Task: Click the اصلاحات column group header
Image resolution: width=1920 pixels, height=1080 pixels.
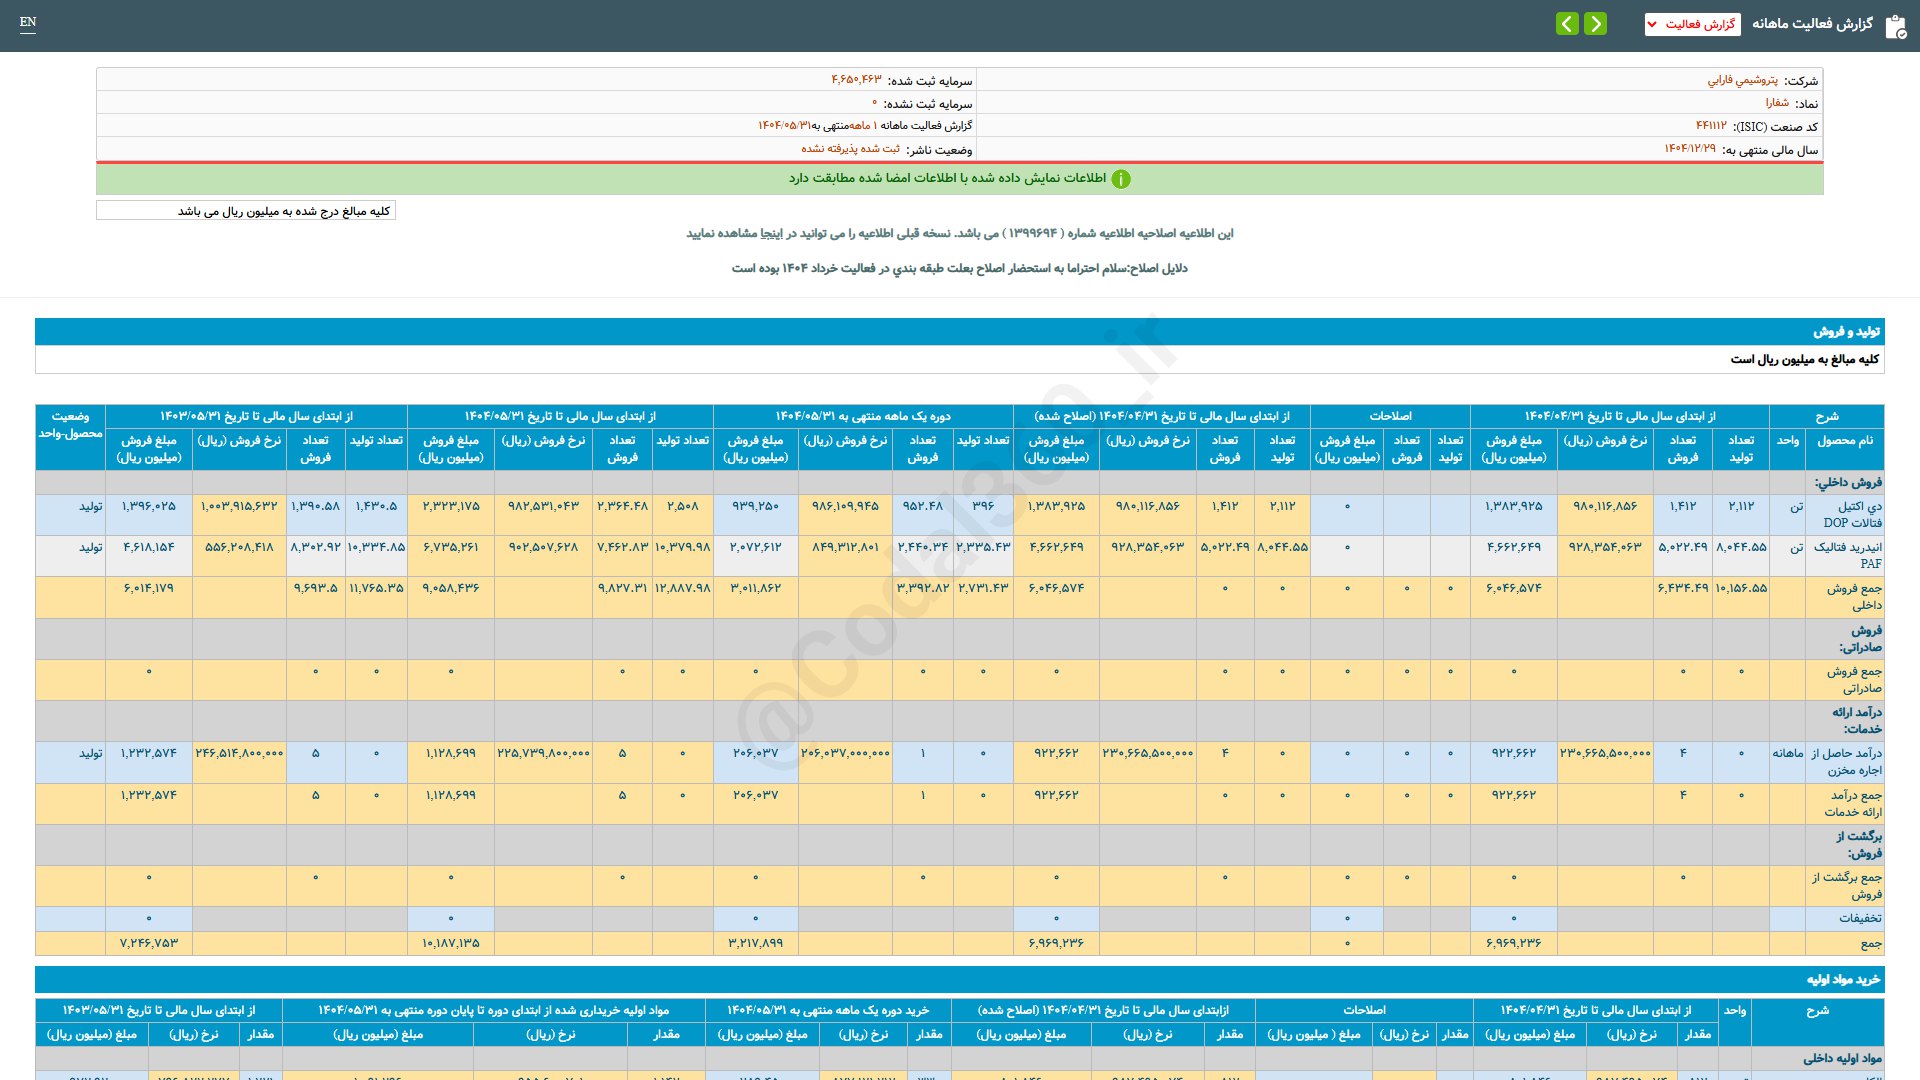Action: pos(1390,416)
